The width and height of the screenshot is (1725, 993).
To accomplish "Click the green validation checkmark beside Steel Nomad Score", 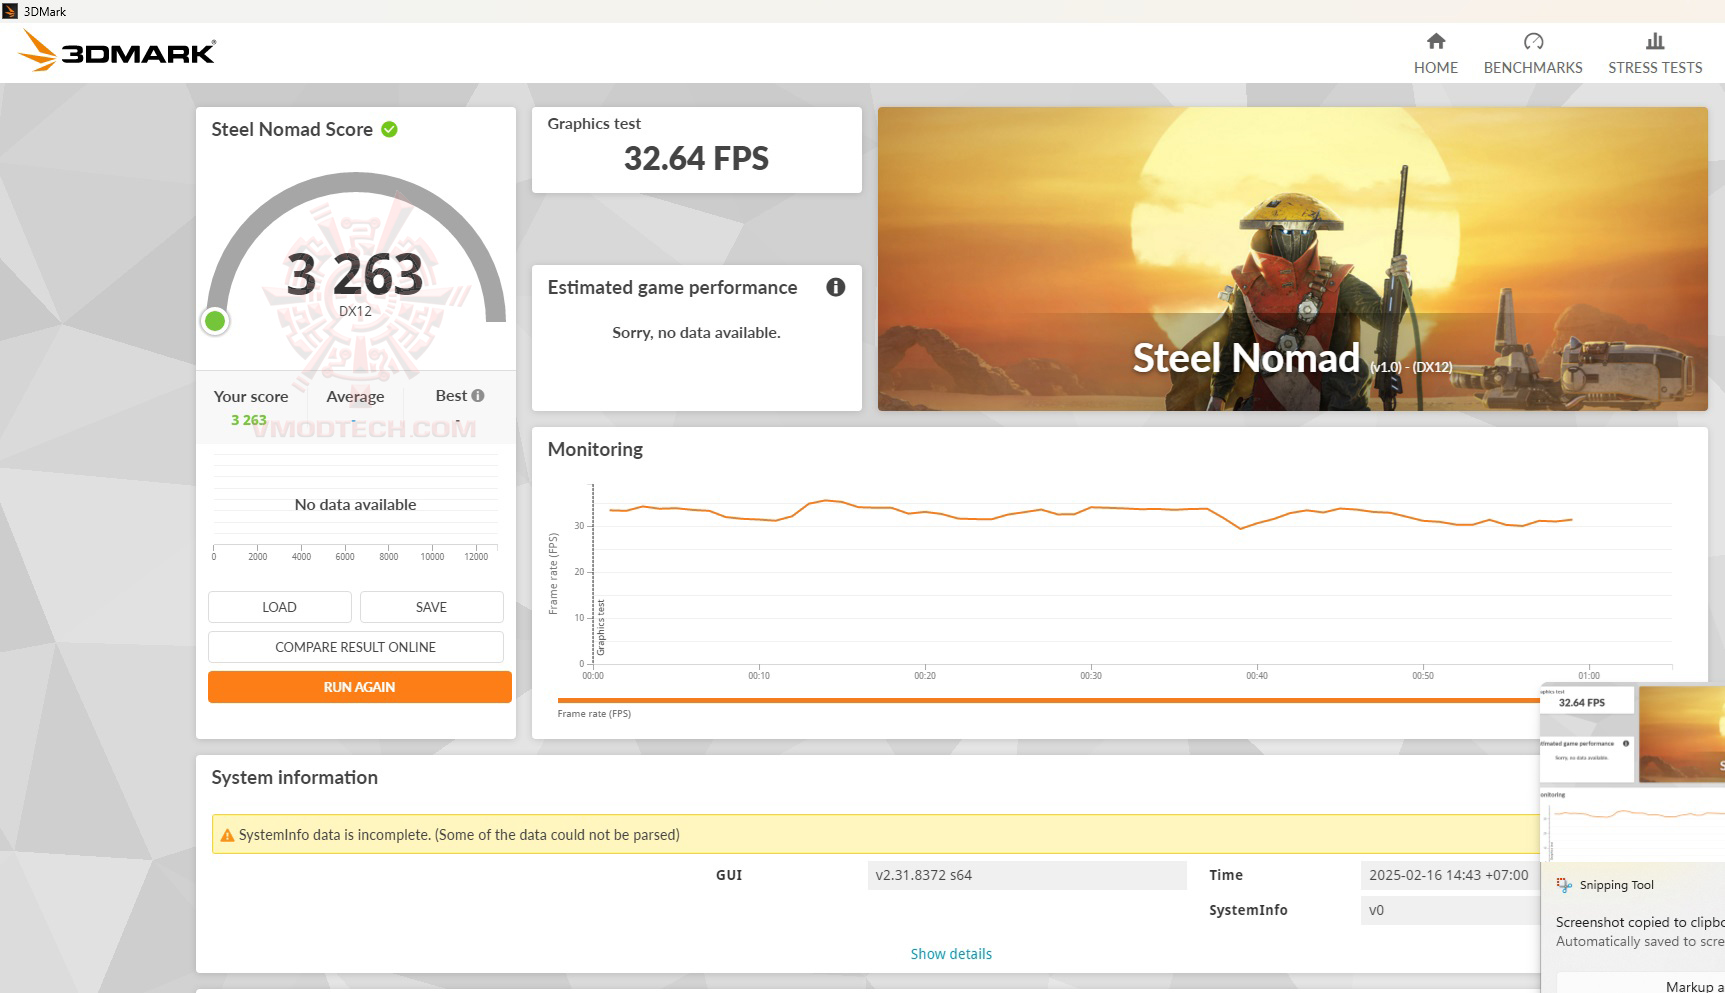I will [390, 129].
